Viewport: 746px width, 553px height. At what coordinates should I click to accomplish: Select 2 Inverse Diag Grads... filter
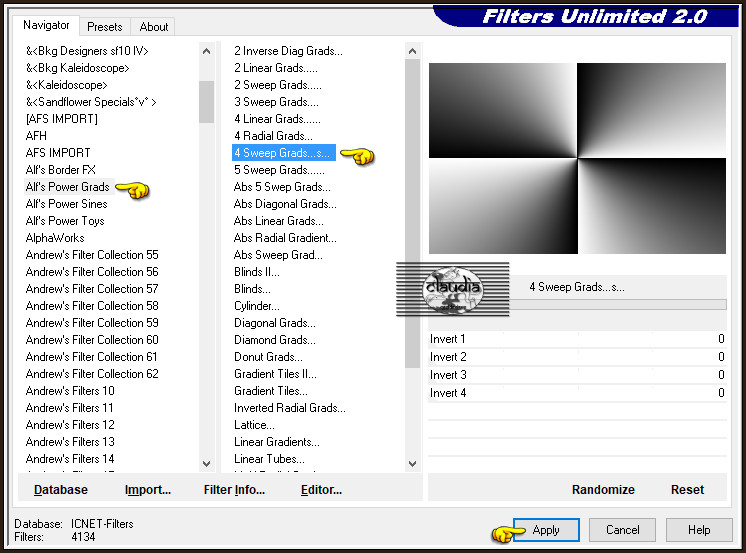288,51
